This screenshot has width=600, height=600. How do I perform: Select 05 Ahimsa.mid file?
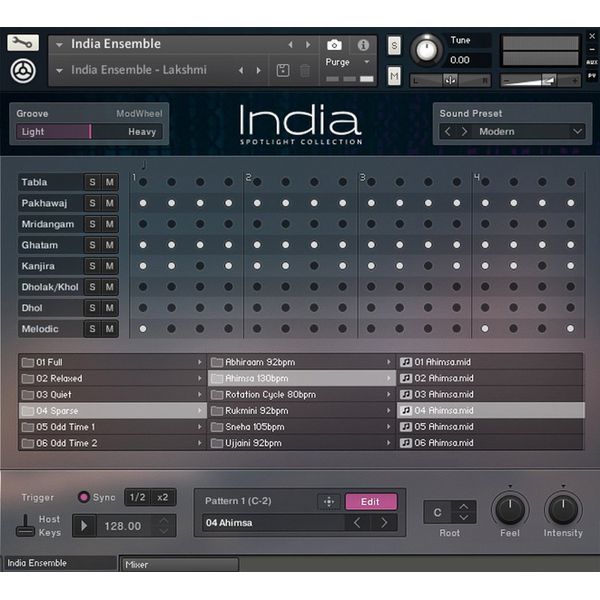[491, 427]
